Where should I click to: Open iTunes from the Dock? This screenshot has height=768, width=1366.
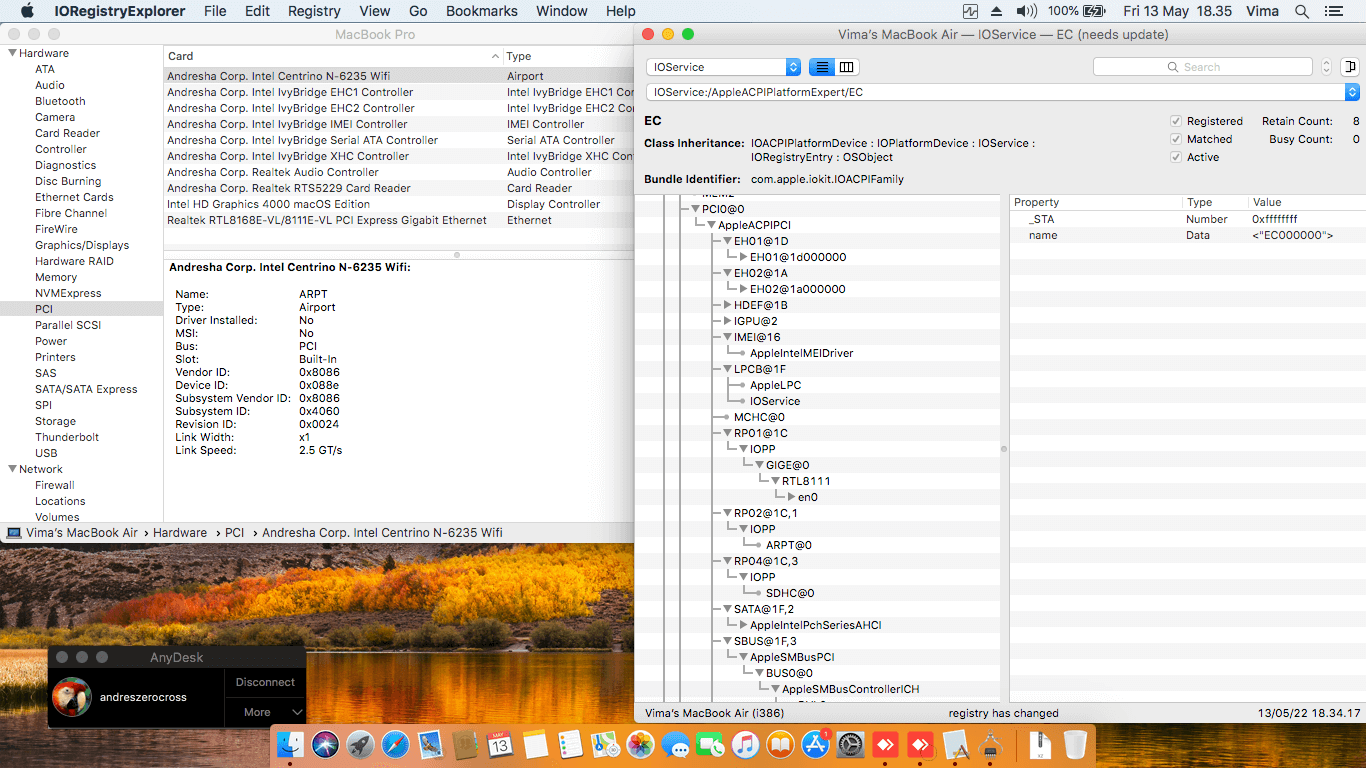coord(745,744)
